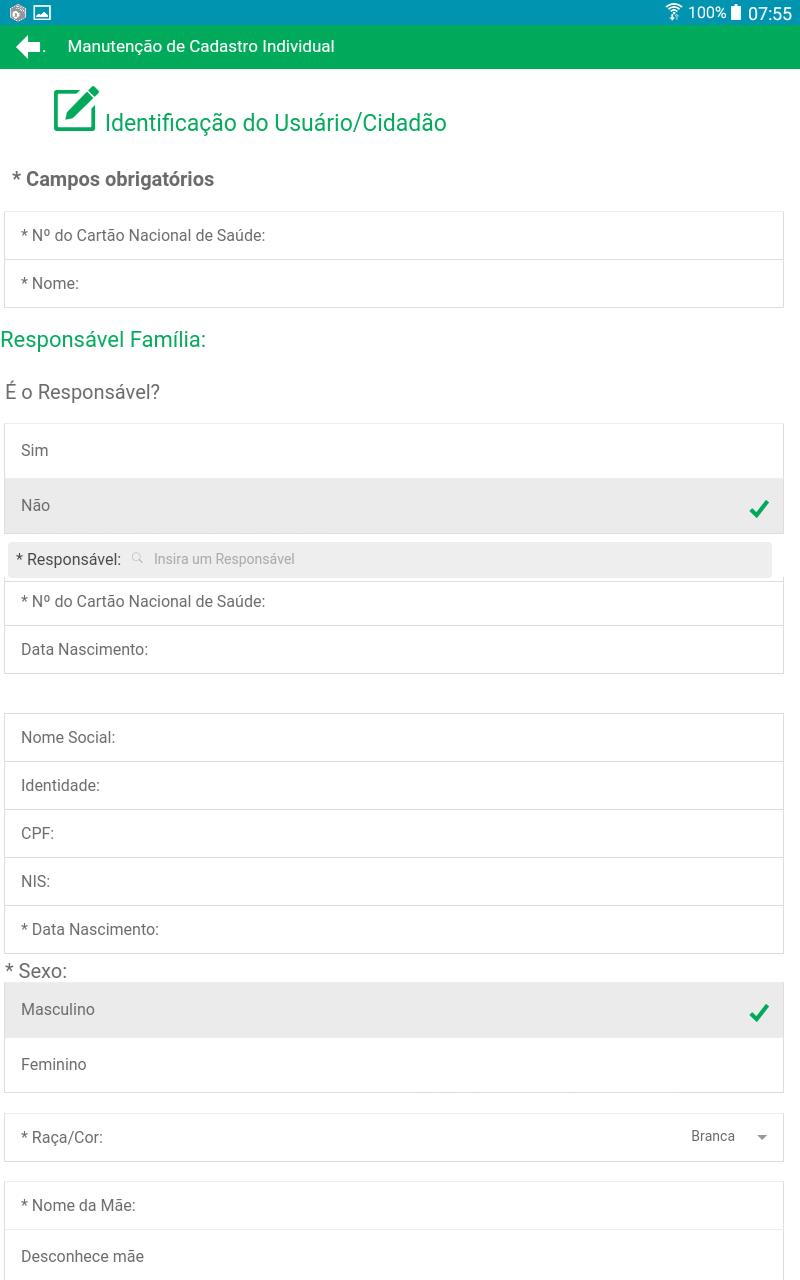Tap the search icon in Responsável field
The width and height of the screenshot is (800, 1280).
point(138,558)
